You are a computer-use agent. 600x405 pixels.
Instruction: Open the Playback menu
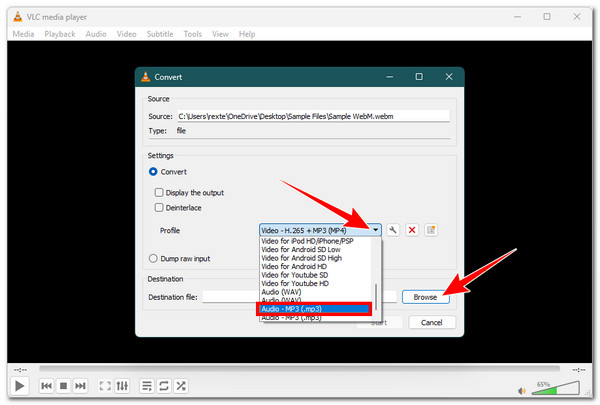tap(60, 34)
